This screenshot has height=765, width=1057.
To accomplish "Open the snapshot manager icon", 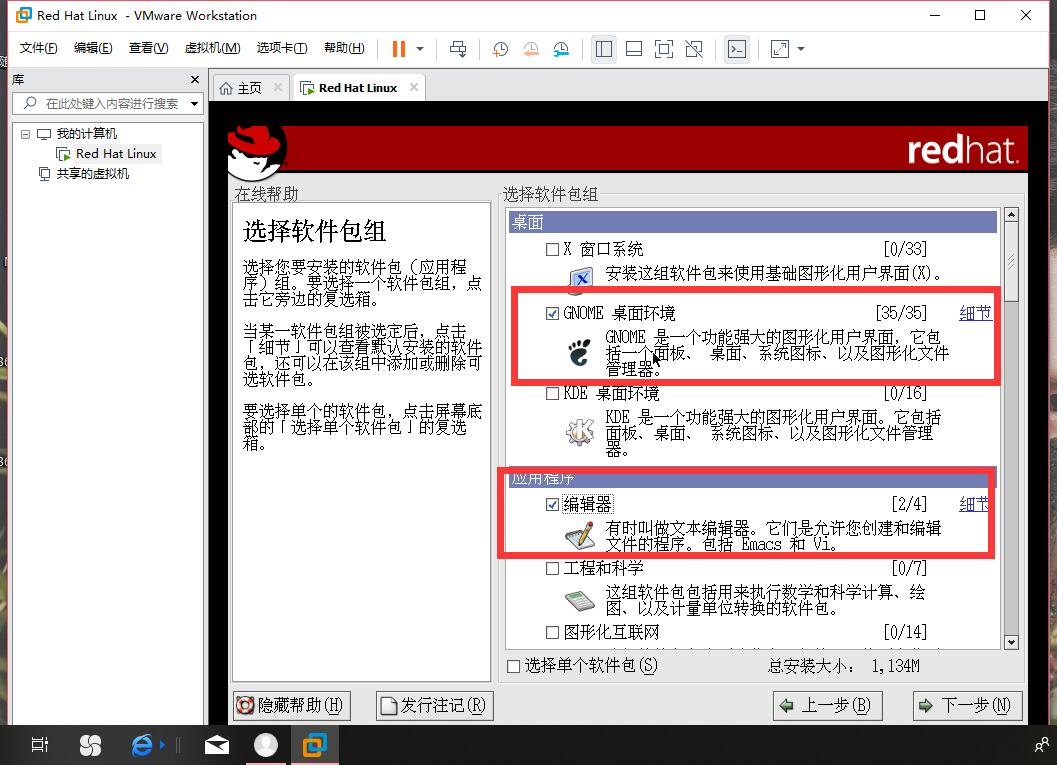I will 561,49.
